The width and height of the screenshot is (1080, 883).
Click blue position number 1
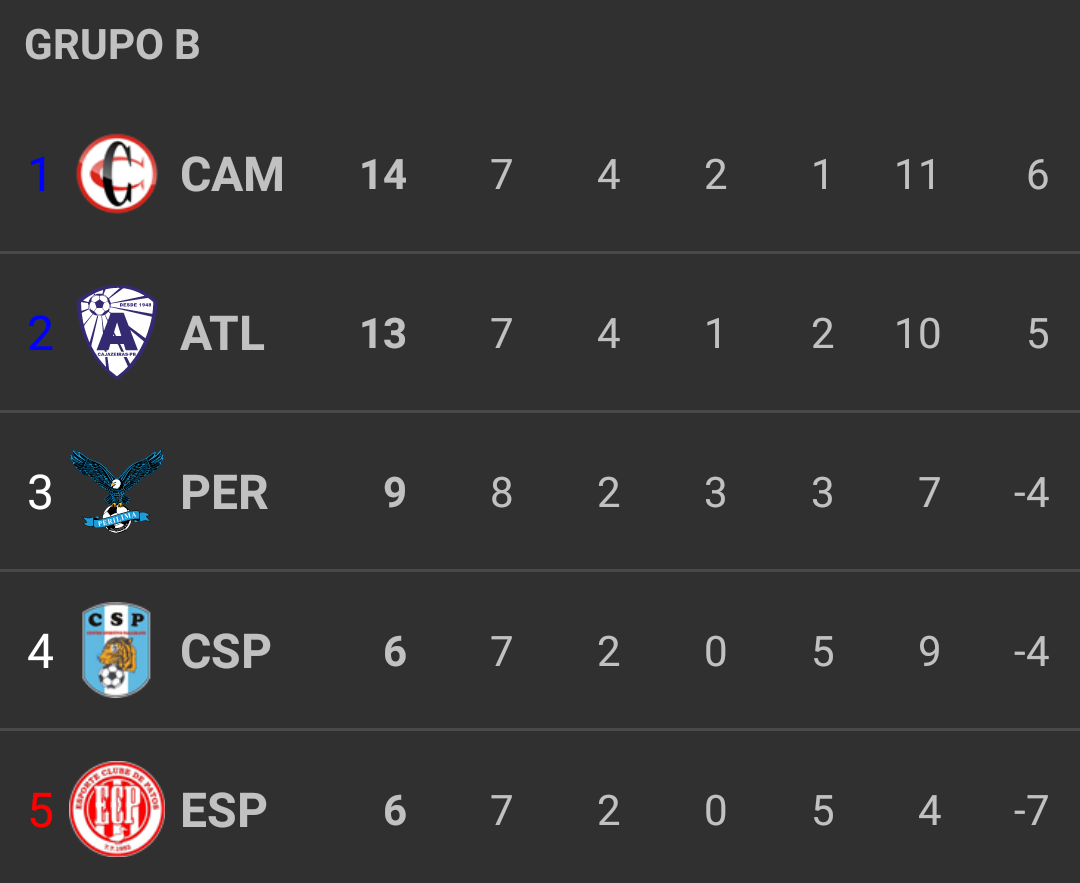(39, 175)
